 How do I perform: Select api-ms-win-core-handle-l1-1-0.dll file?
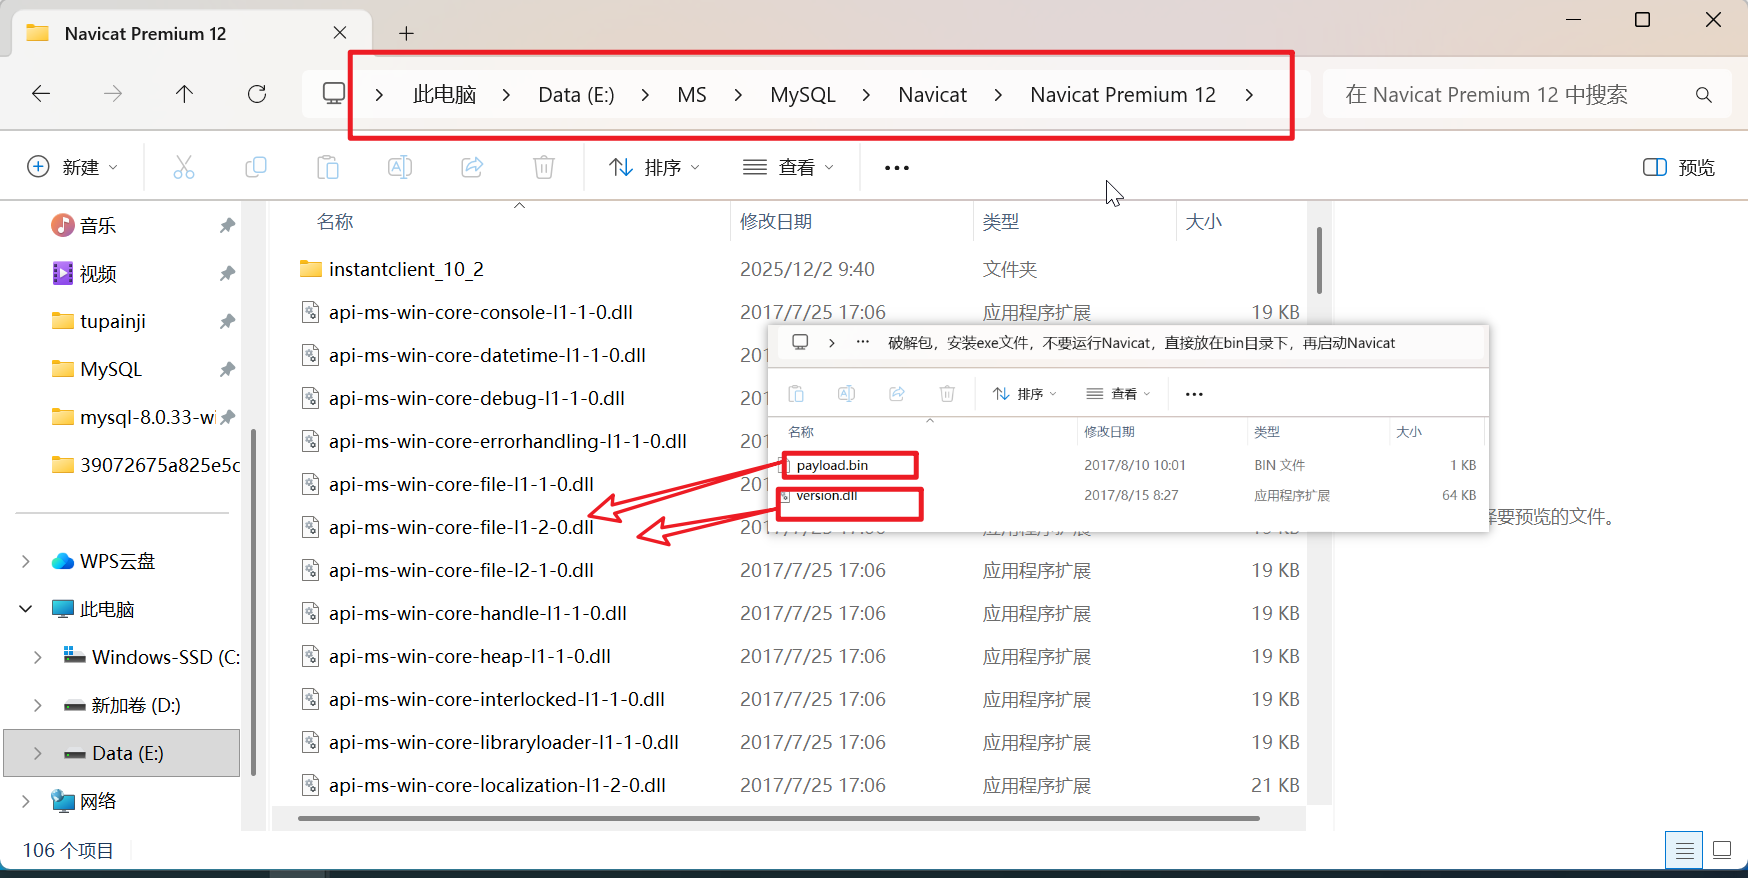(x=478, y=614)
